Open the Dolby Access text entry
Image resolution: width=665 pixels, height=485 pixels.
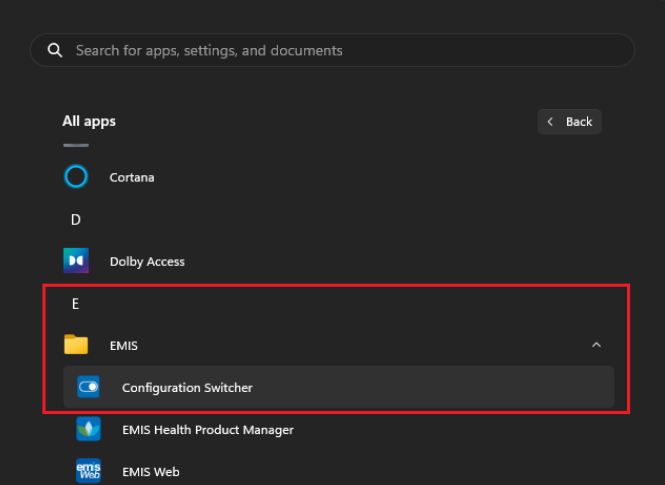pyautogui.click(x=147, y=261)
